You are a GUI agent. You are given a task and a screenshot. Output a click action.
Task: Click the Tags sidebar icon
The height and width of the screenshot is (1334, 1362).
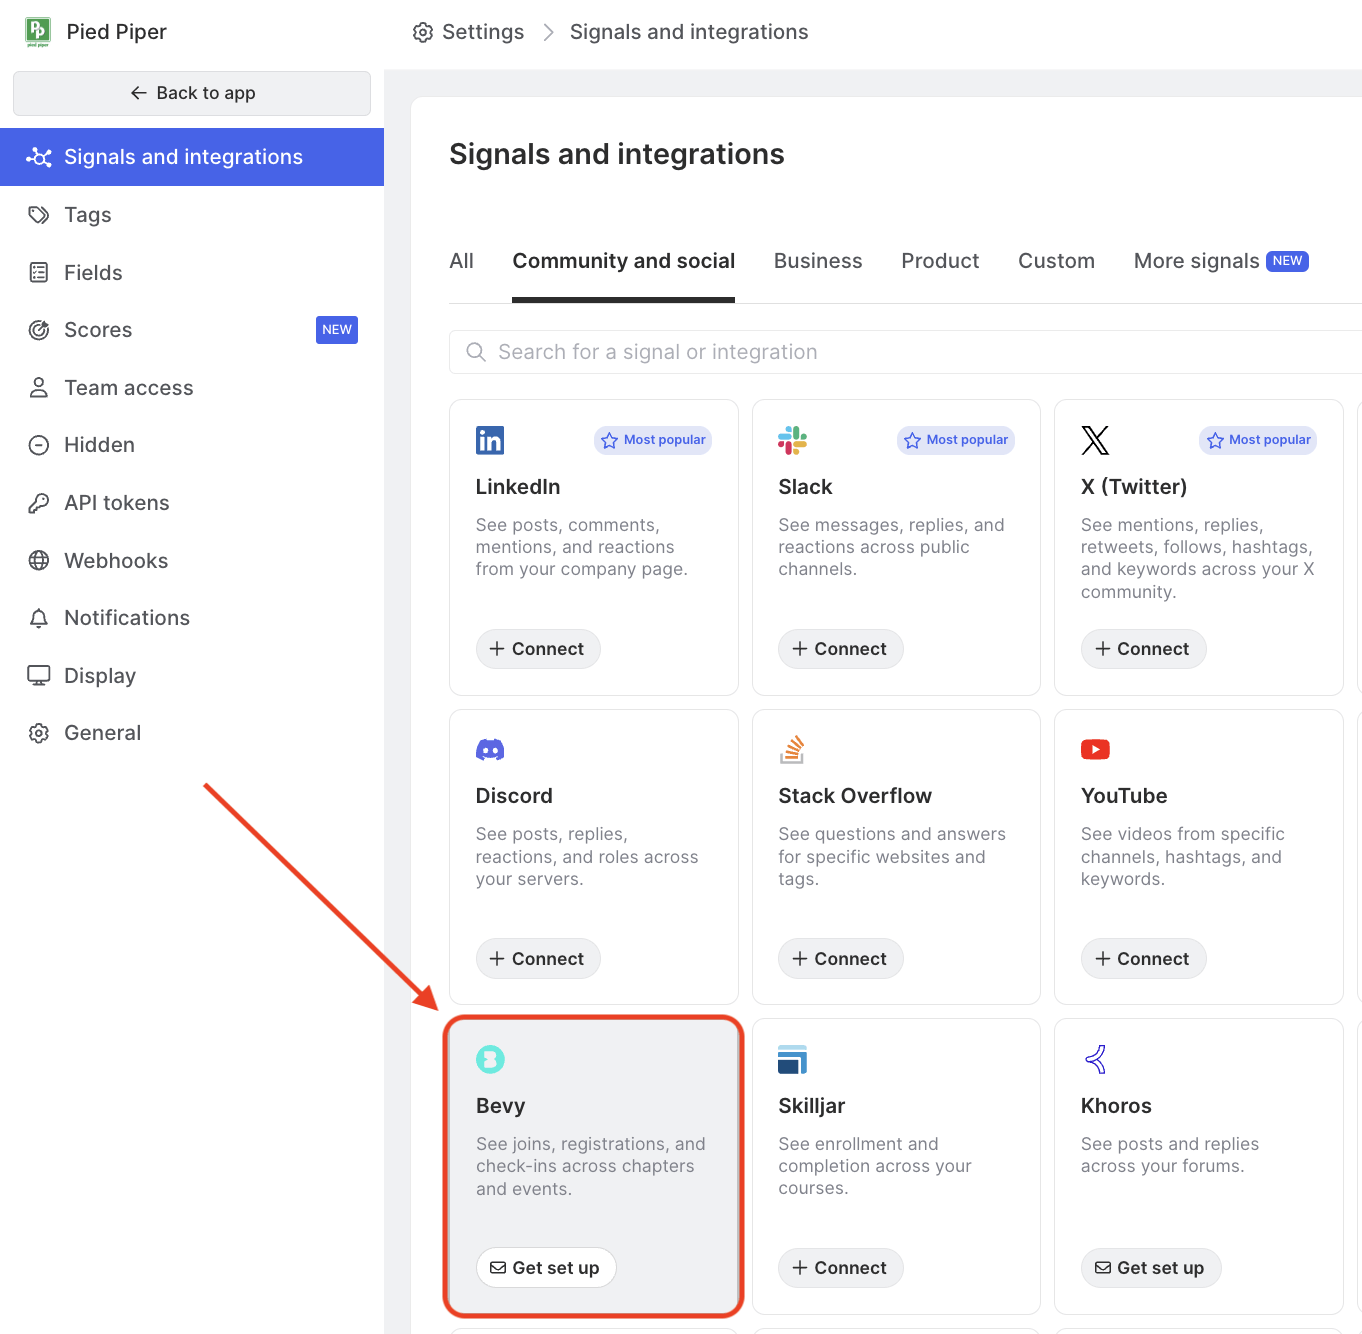click(39, 215)
